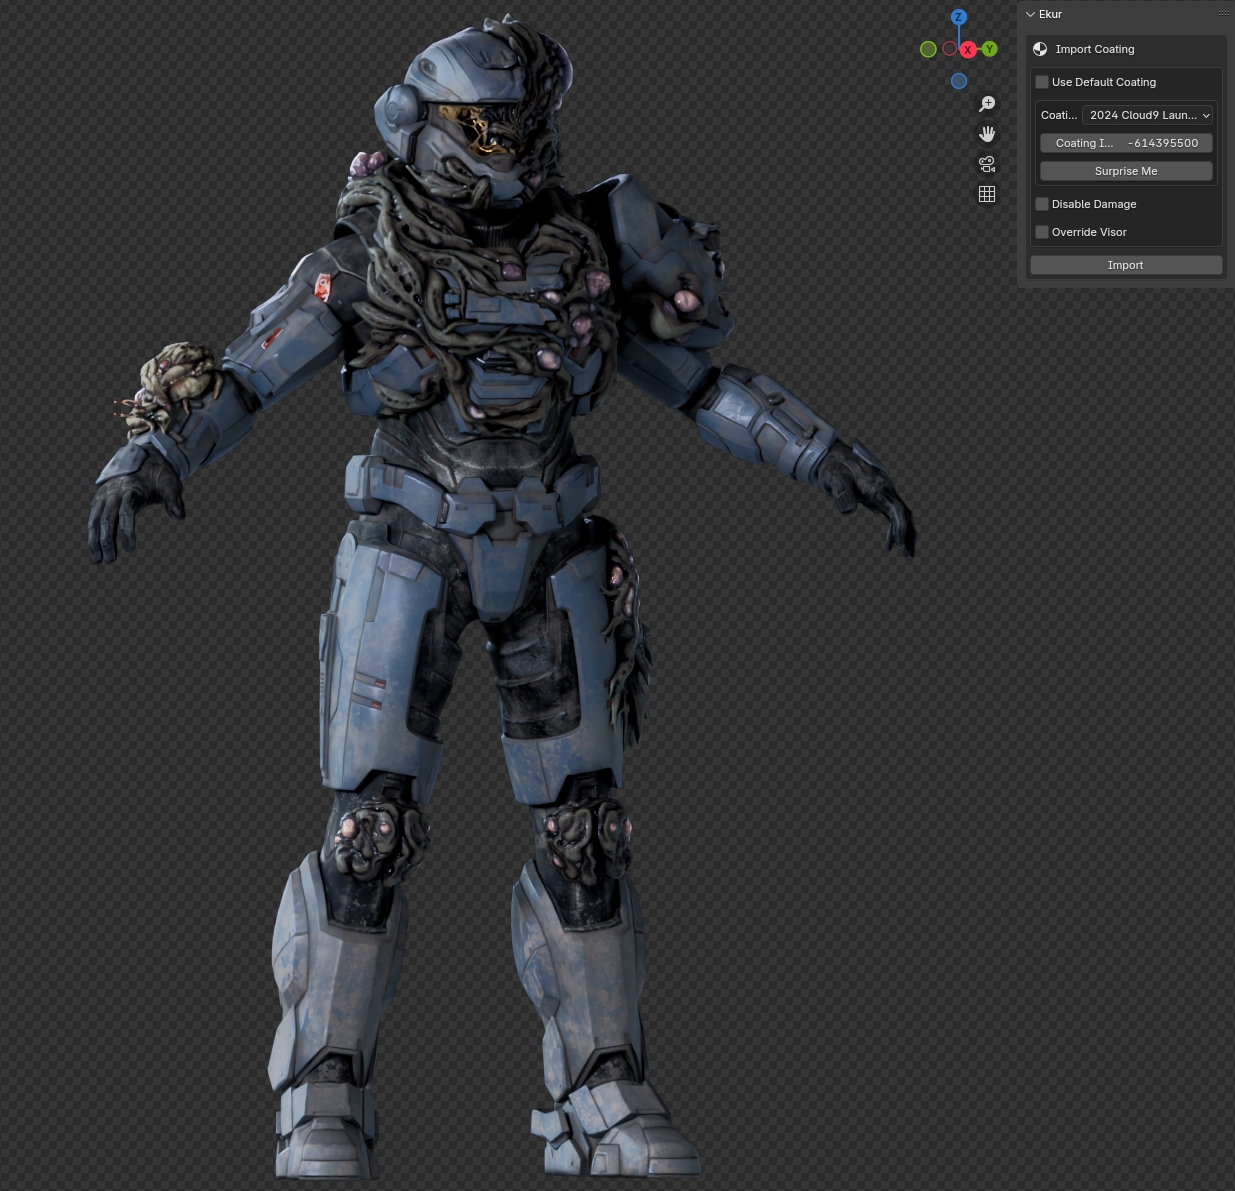The width and height of the screenshot is (1235, 1191).
Task: Click the hollow red negative X circle
Action: (x=949, y=48)
